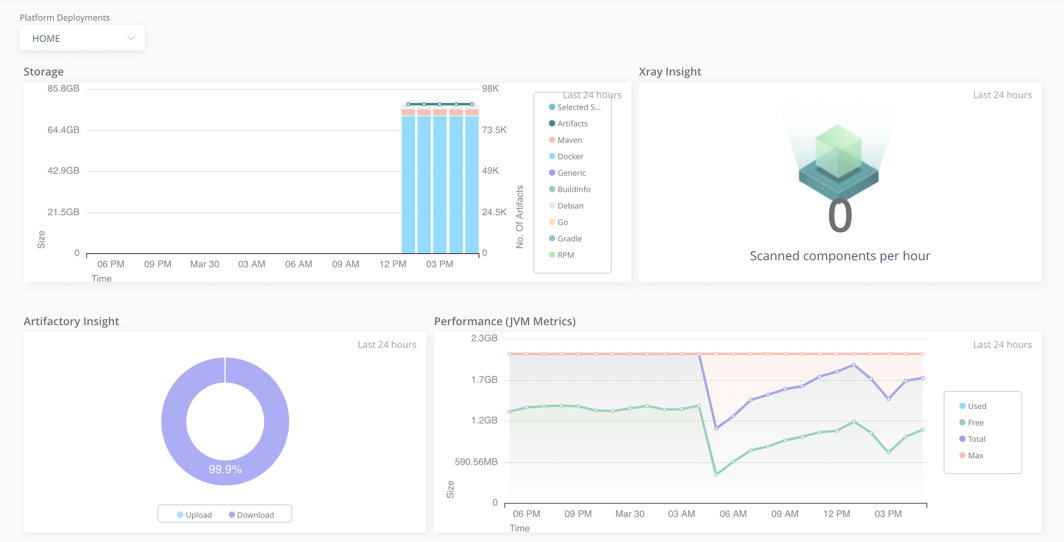Click the RPM legend entry
1064x542 pixels.
click(x=565, y=255)
